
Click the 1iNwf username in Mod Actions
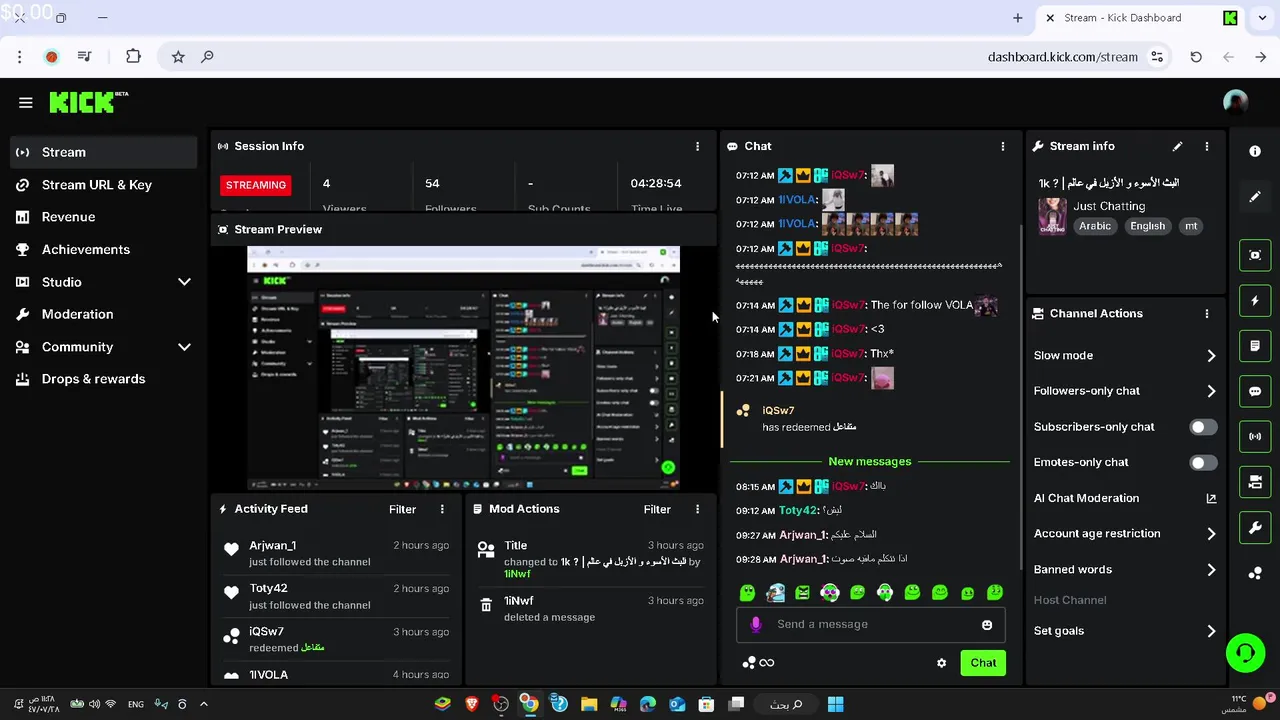point(517,574)
